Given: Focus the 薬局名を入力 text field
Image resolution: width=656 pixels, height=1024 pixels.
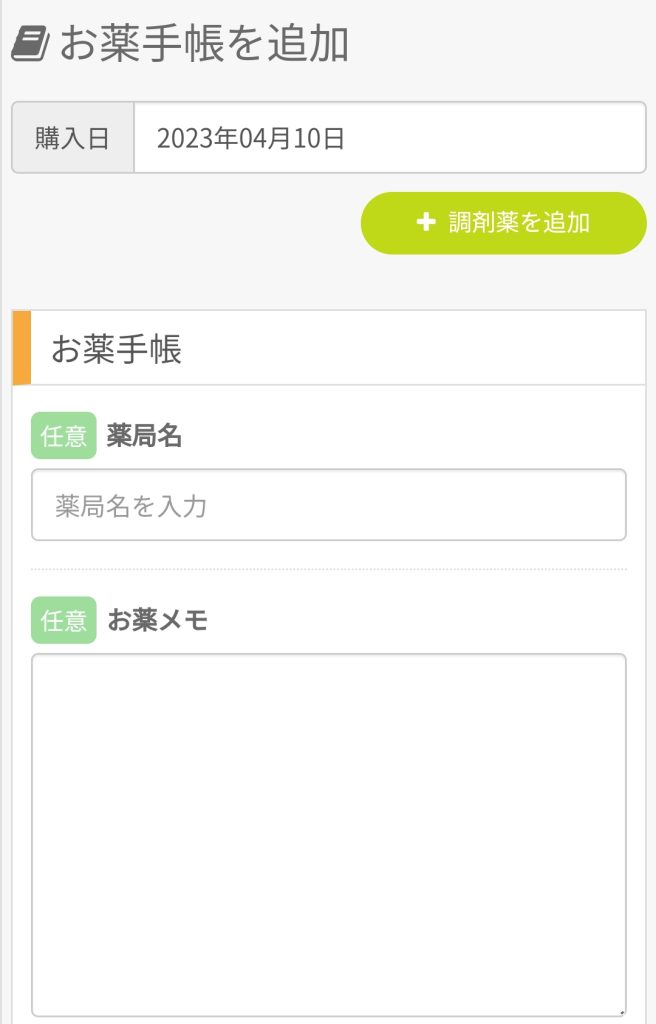Looking at the screenshot, I should (328, 505).
